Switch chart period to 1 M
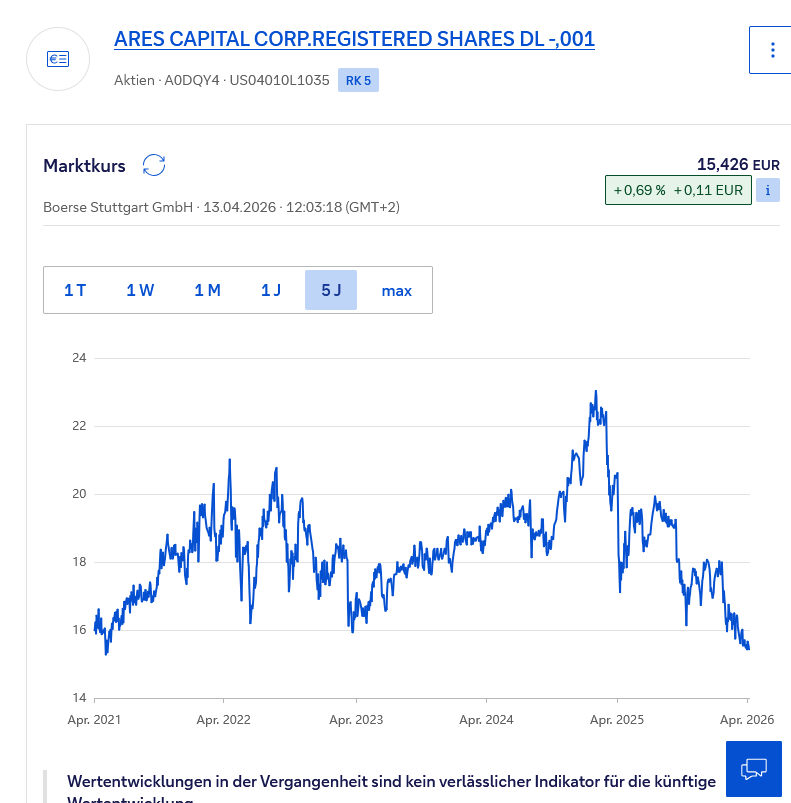The image size is (791, 803). (207, 290)
